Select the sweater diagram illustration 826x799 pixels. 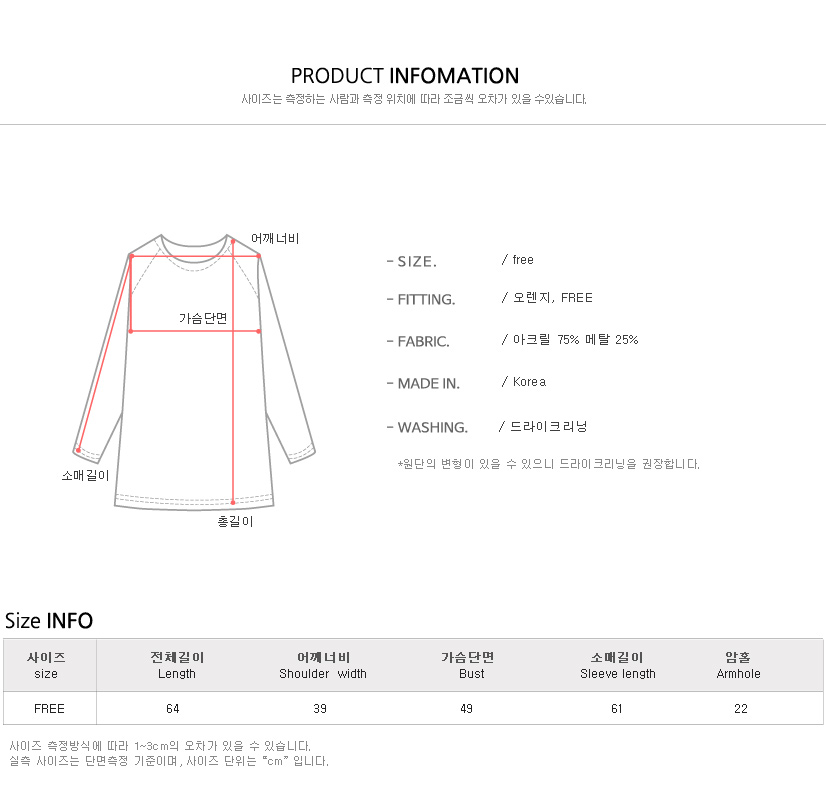click(194, 372)
